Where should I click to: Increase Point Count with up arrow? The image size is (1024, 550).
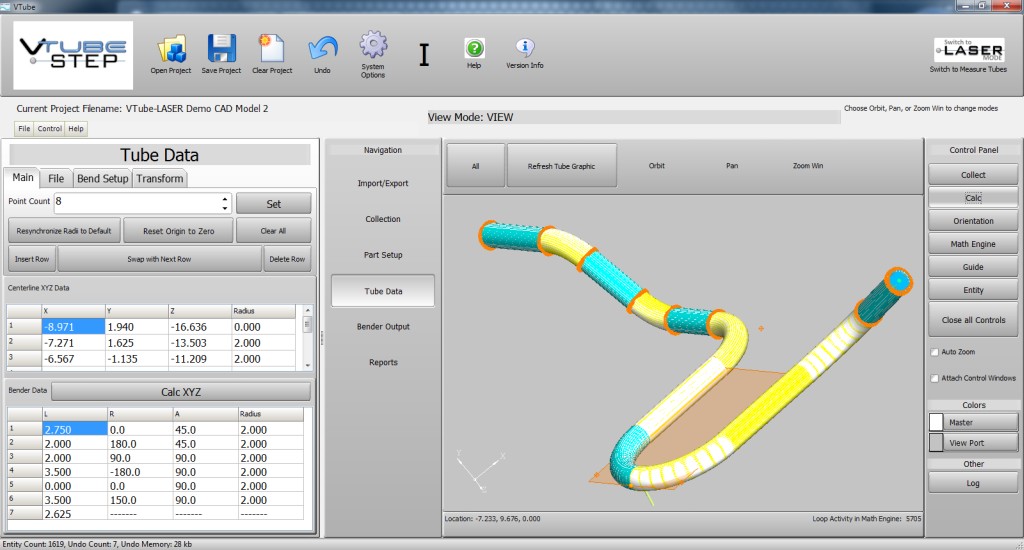click(x=224, y=197)
